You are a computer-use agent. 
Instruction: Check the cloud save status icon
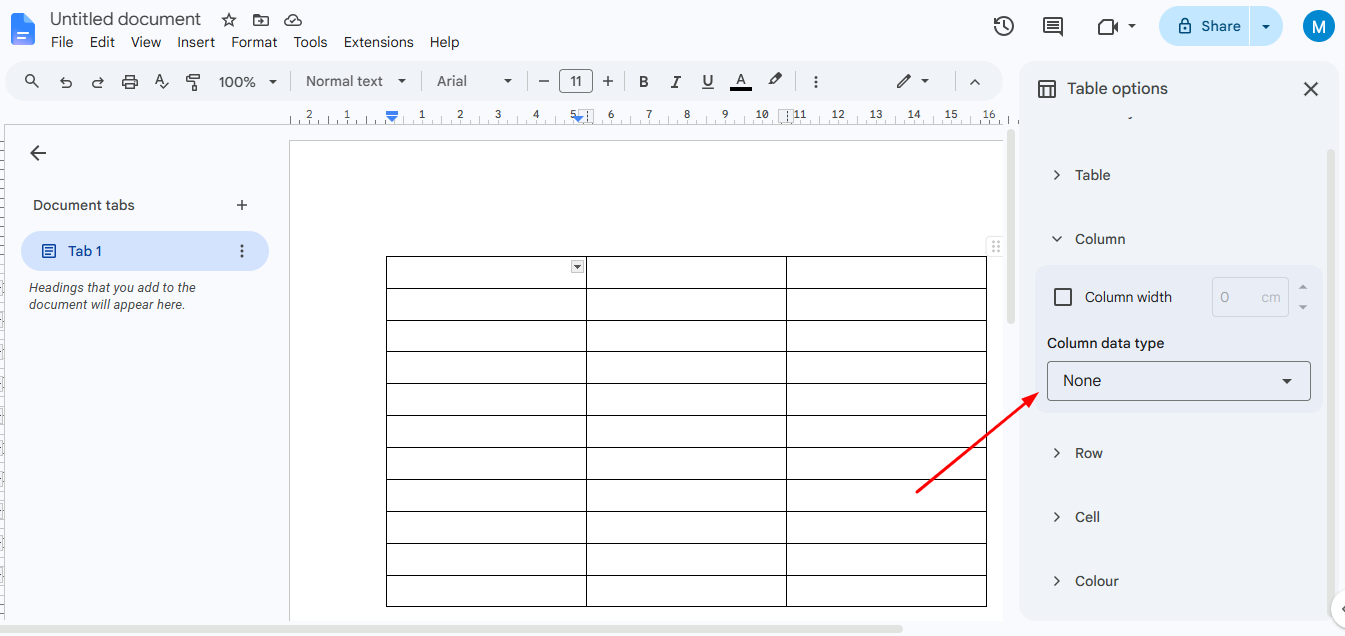click(x=292, y=20)
